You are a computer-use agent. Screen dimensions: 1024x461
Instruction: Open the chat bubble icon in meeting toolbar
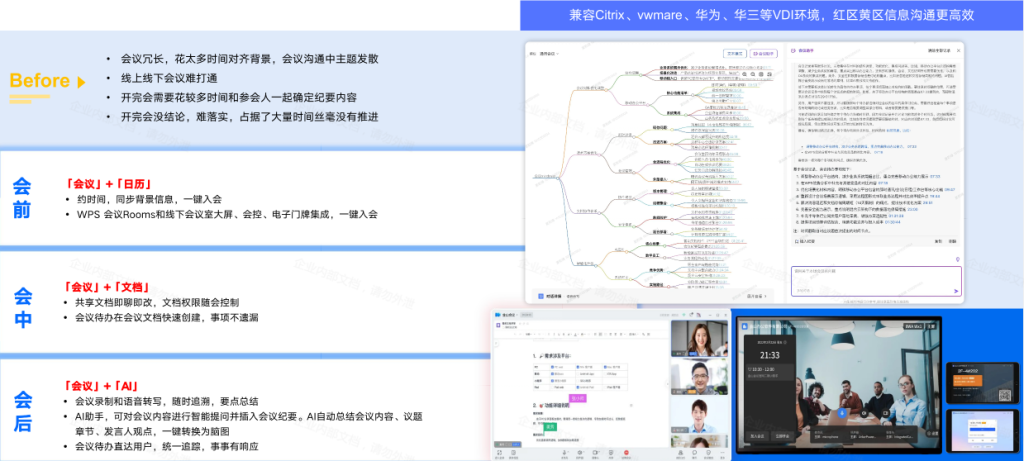click(695, 453)
